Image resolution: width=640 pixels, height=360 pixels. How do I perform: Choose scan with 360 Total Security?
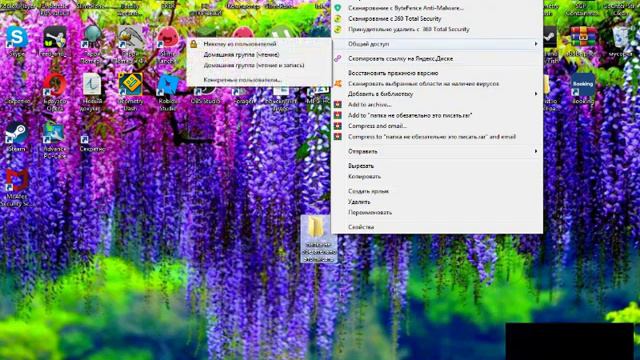point(437,18)
